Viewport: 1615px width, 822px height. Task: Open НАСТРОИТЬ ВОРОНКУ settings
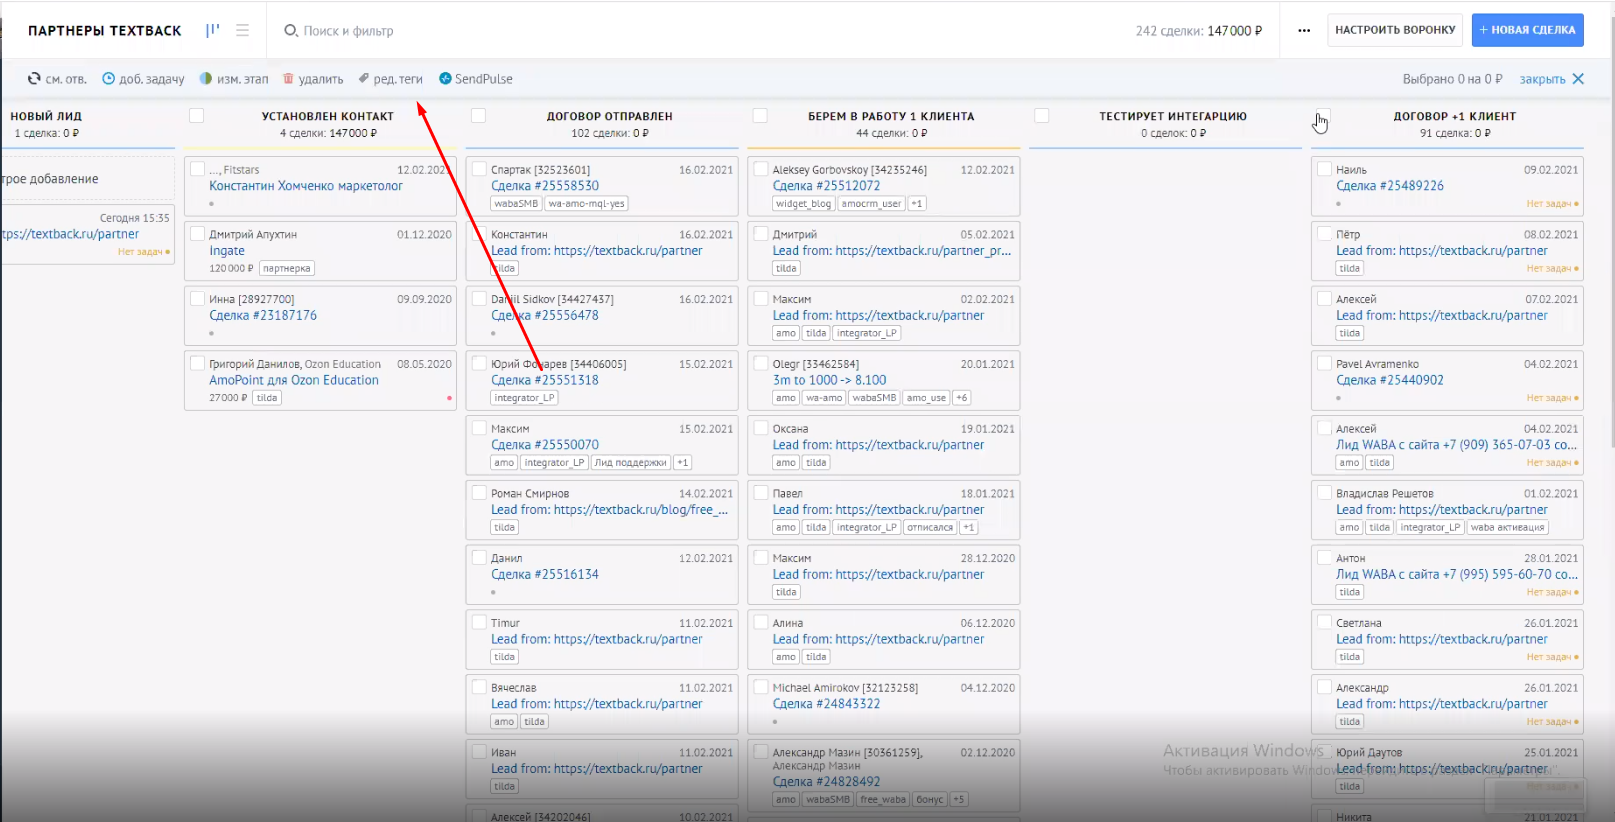click(x=1395, y=30)
